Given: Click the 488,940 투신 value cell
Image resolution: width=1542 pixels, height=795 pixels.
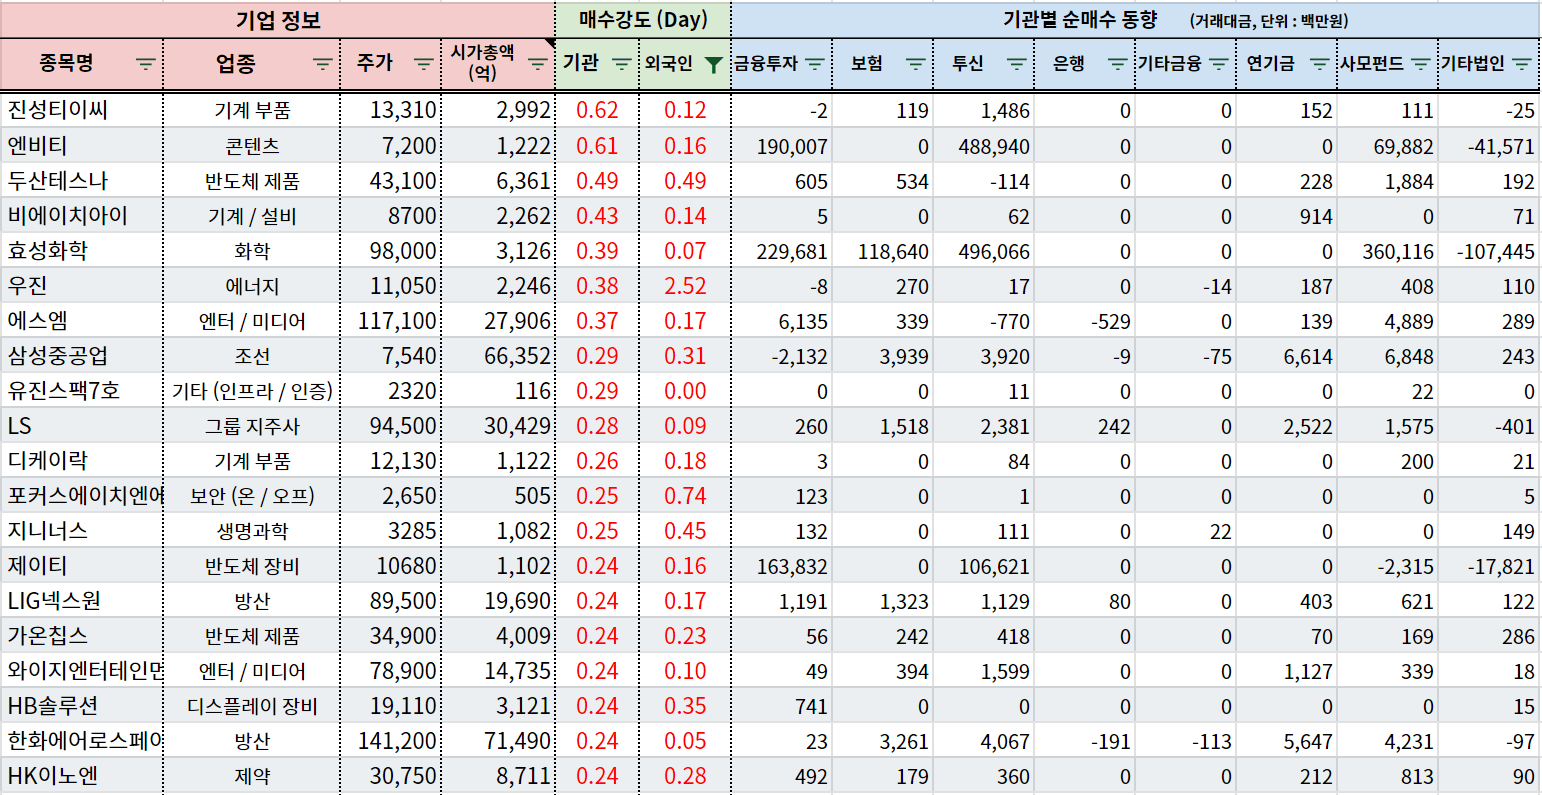Looking at the screenshot, I should (x=984, y=145).
